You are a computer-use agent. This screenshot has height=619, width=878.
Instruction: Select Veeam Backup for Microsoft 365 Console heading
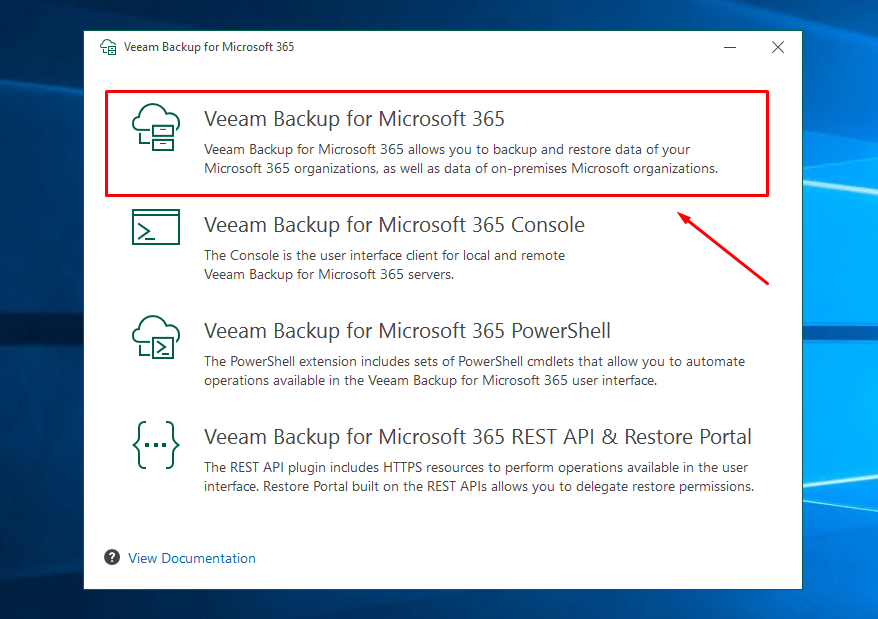pyautogui.click(x=394, y=225)
